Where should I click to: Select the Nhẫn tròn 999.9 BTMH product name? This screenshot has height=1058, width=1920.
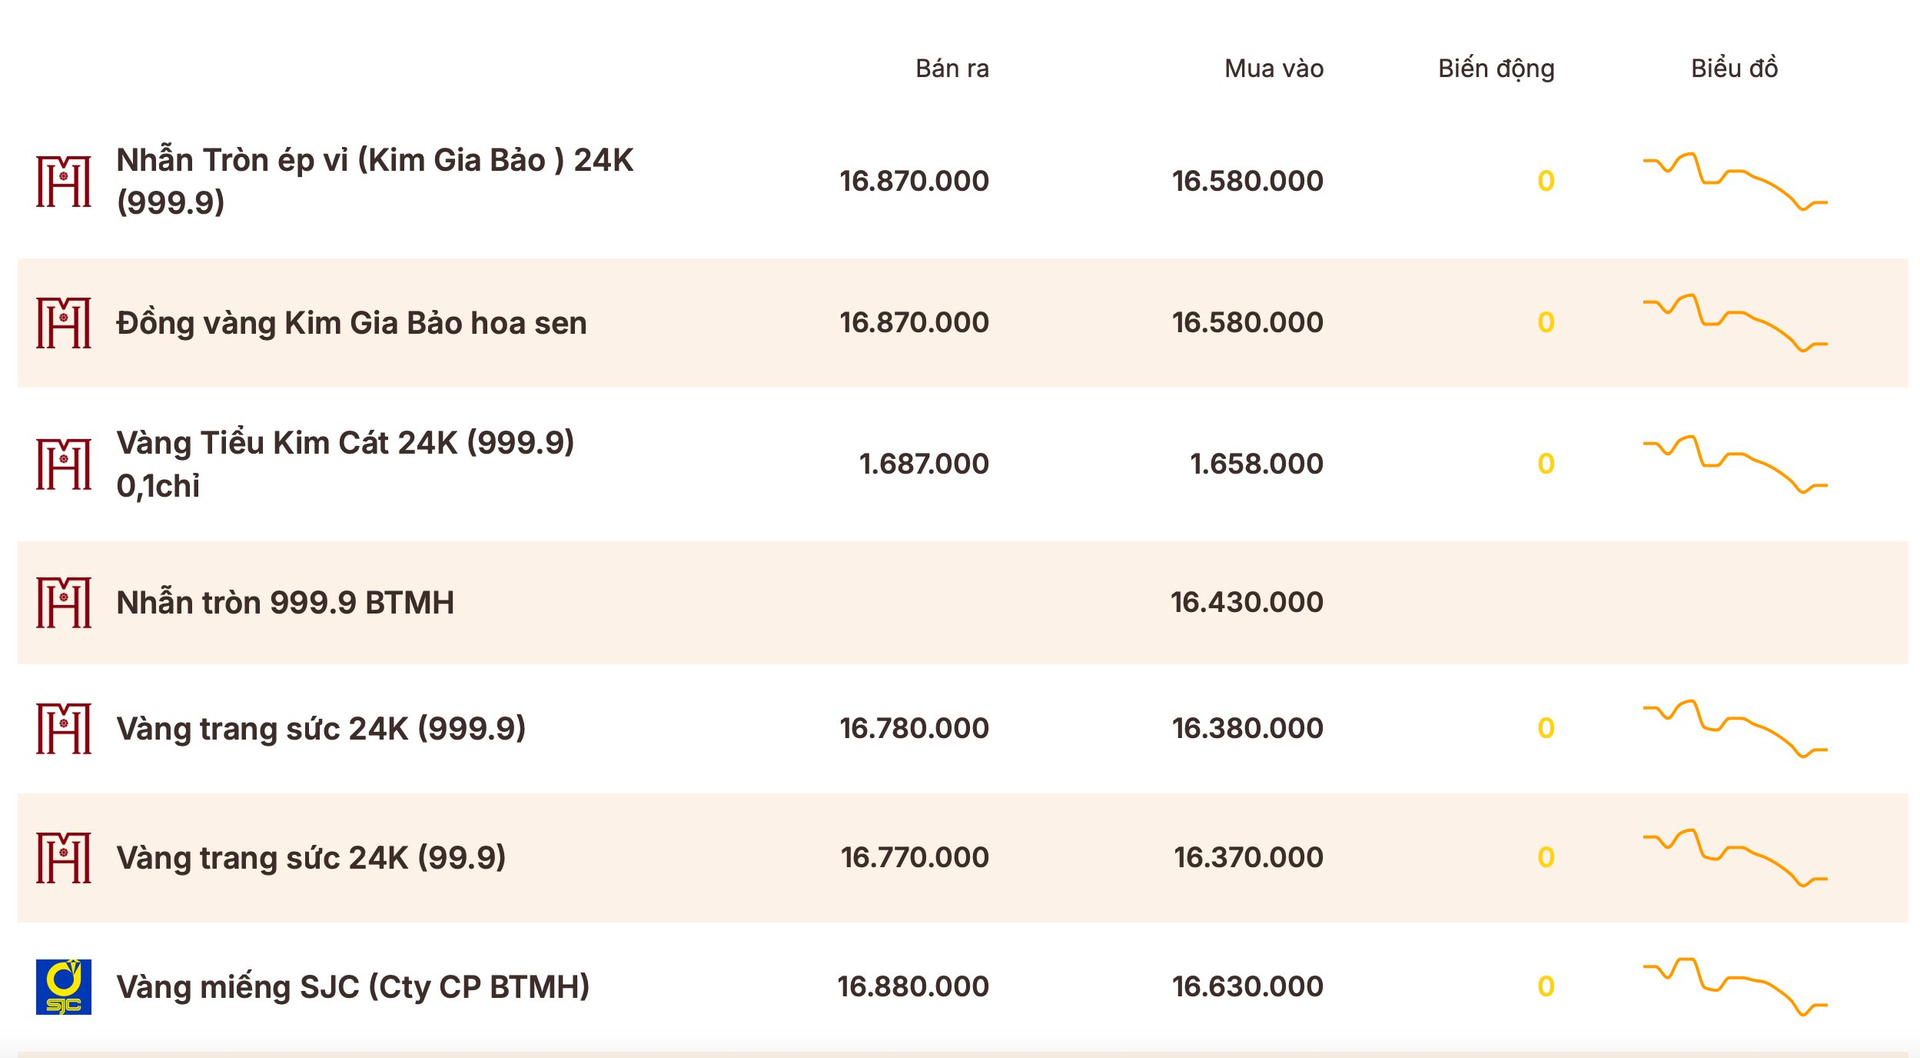tap(285, 603)
